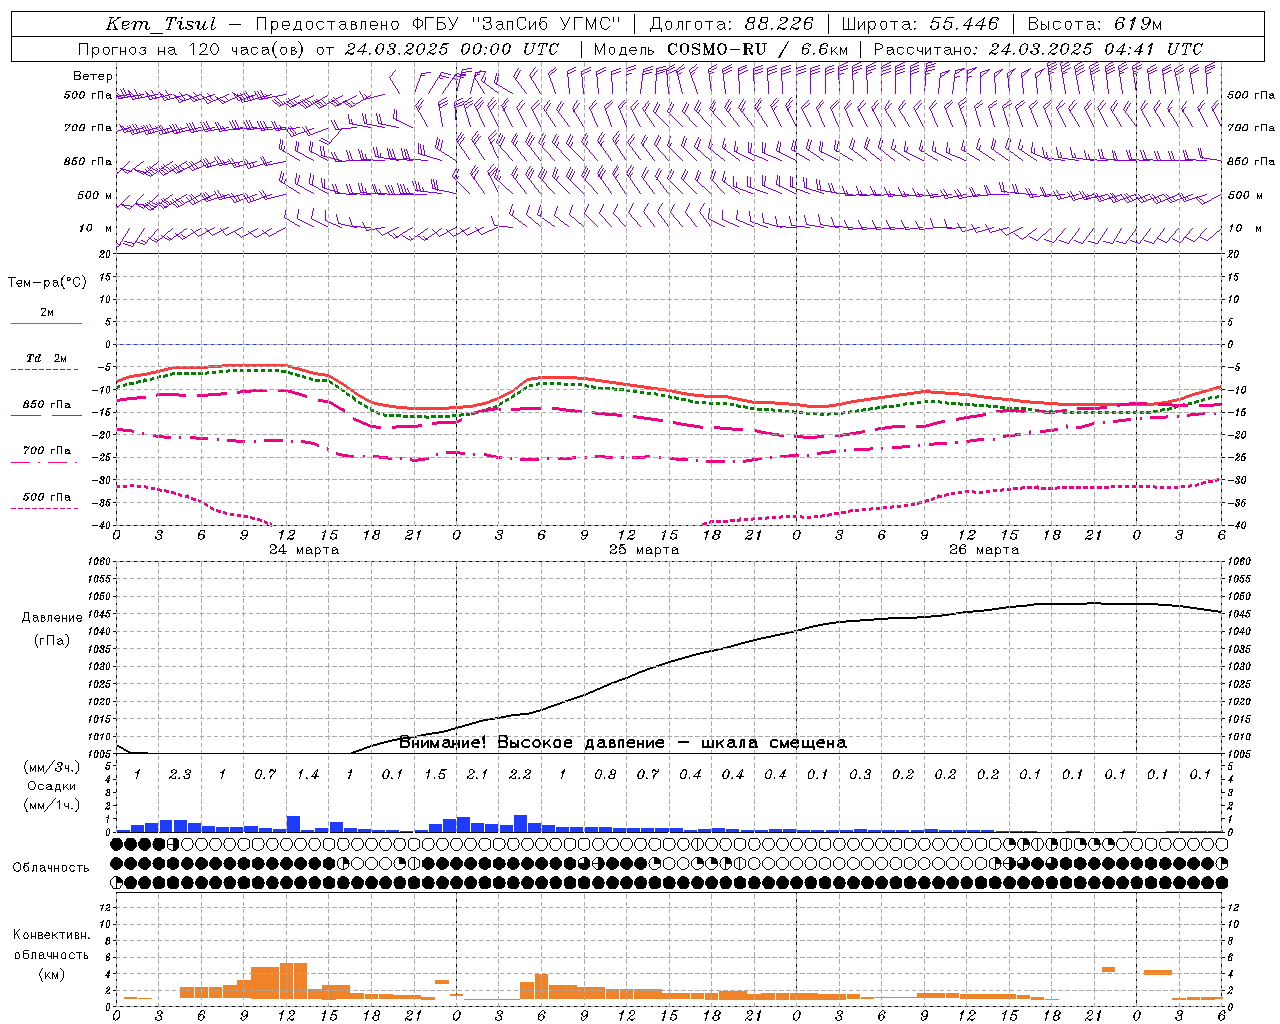The image size is (1280, 1024).
Task: Select the (гПа) unit under Давление
Action: tap(52, 640)
